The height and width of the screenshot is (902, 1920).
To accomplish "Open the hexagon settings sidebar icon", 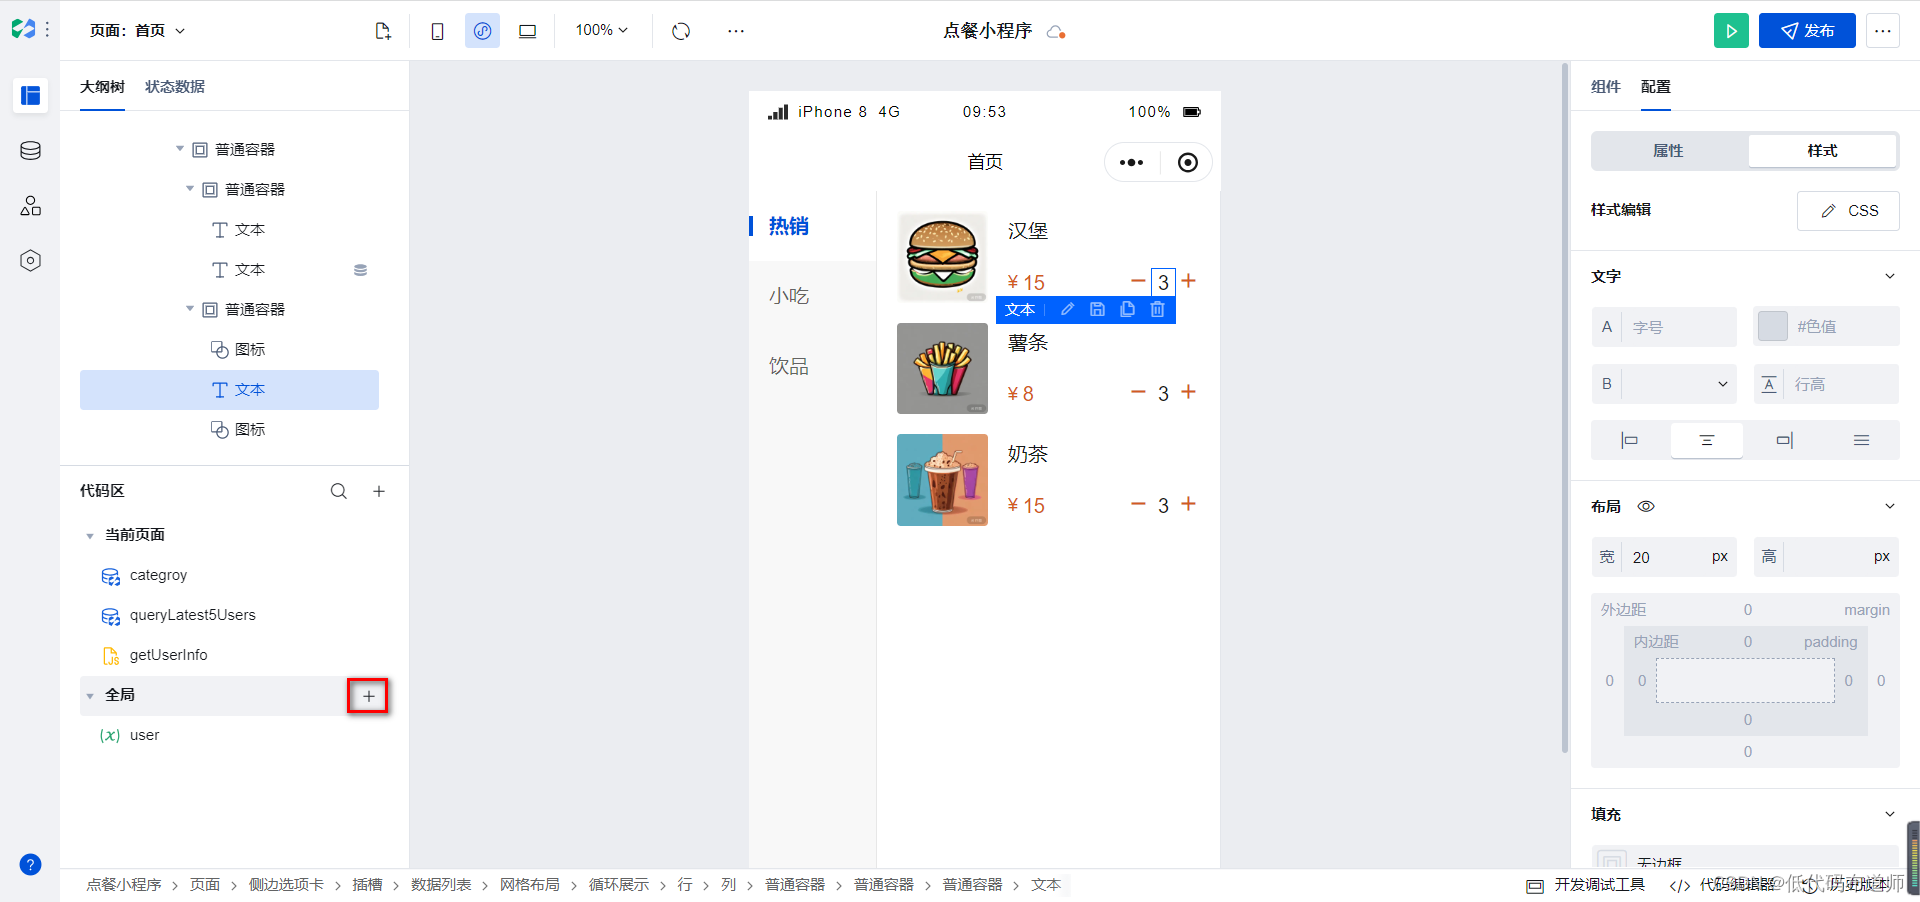I will point(30,261).
